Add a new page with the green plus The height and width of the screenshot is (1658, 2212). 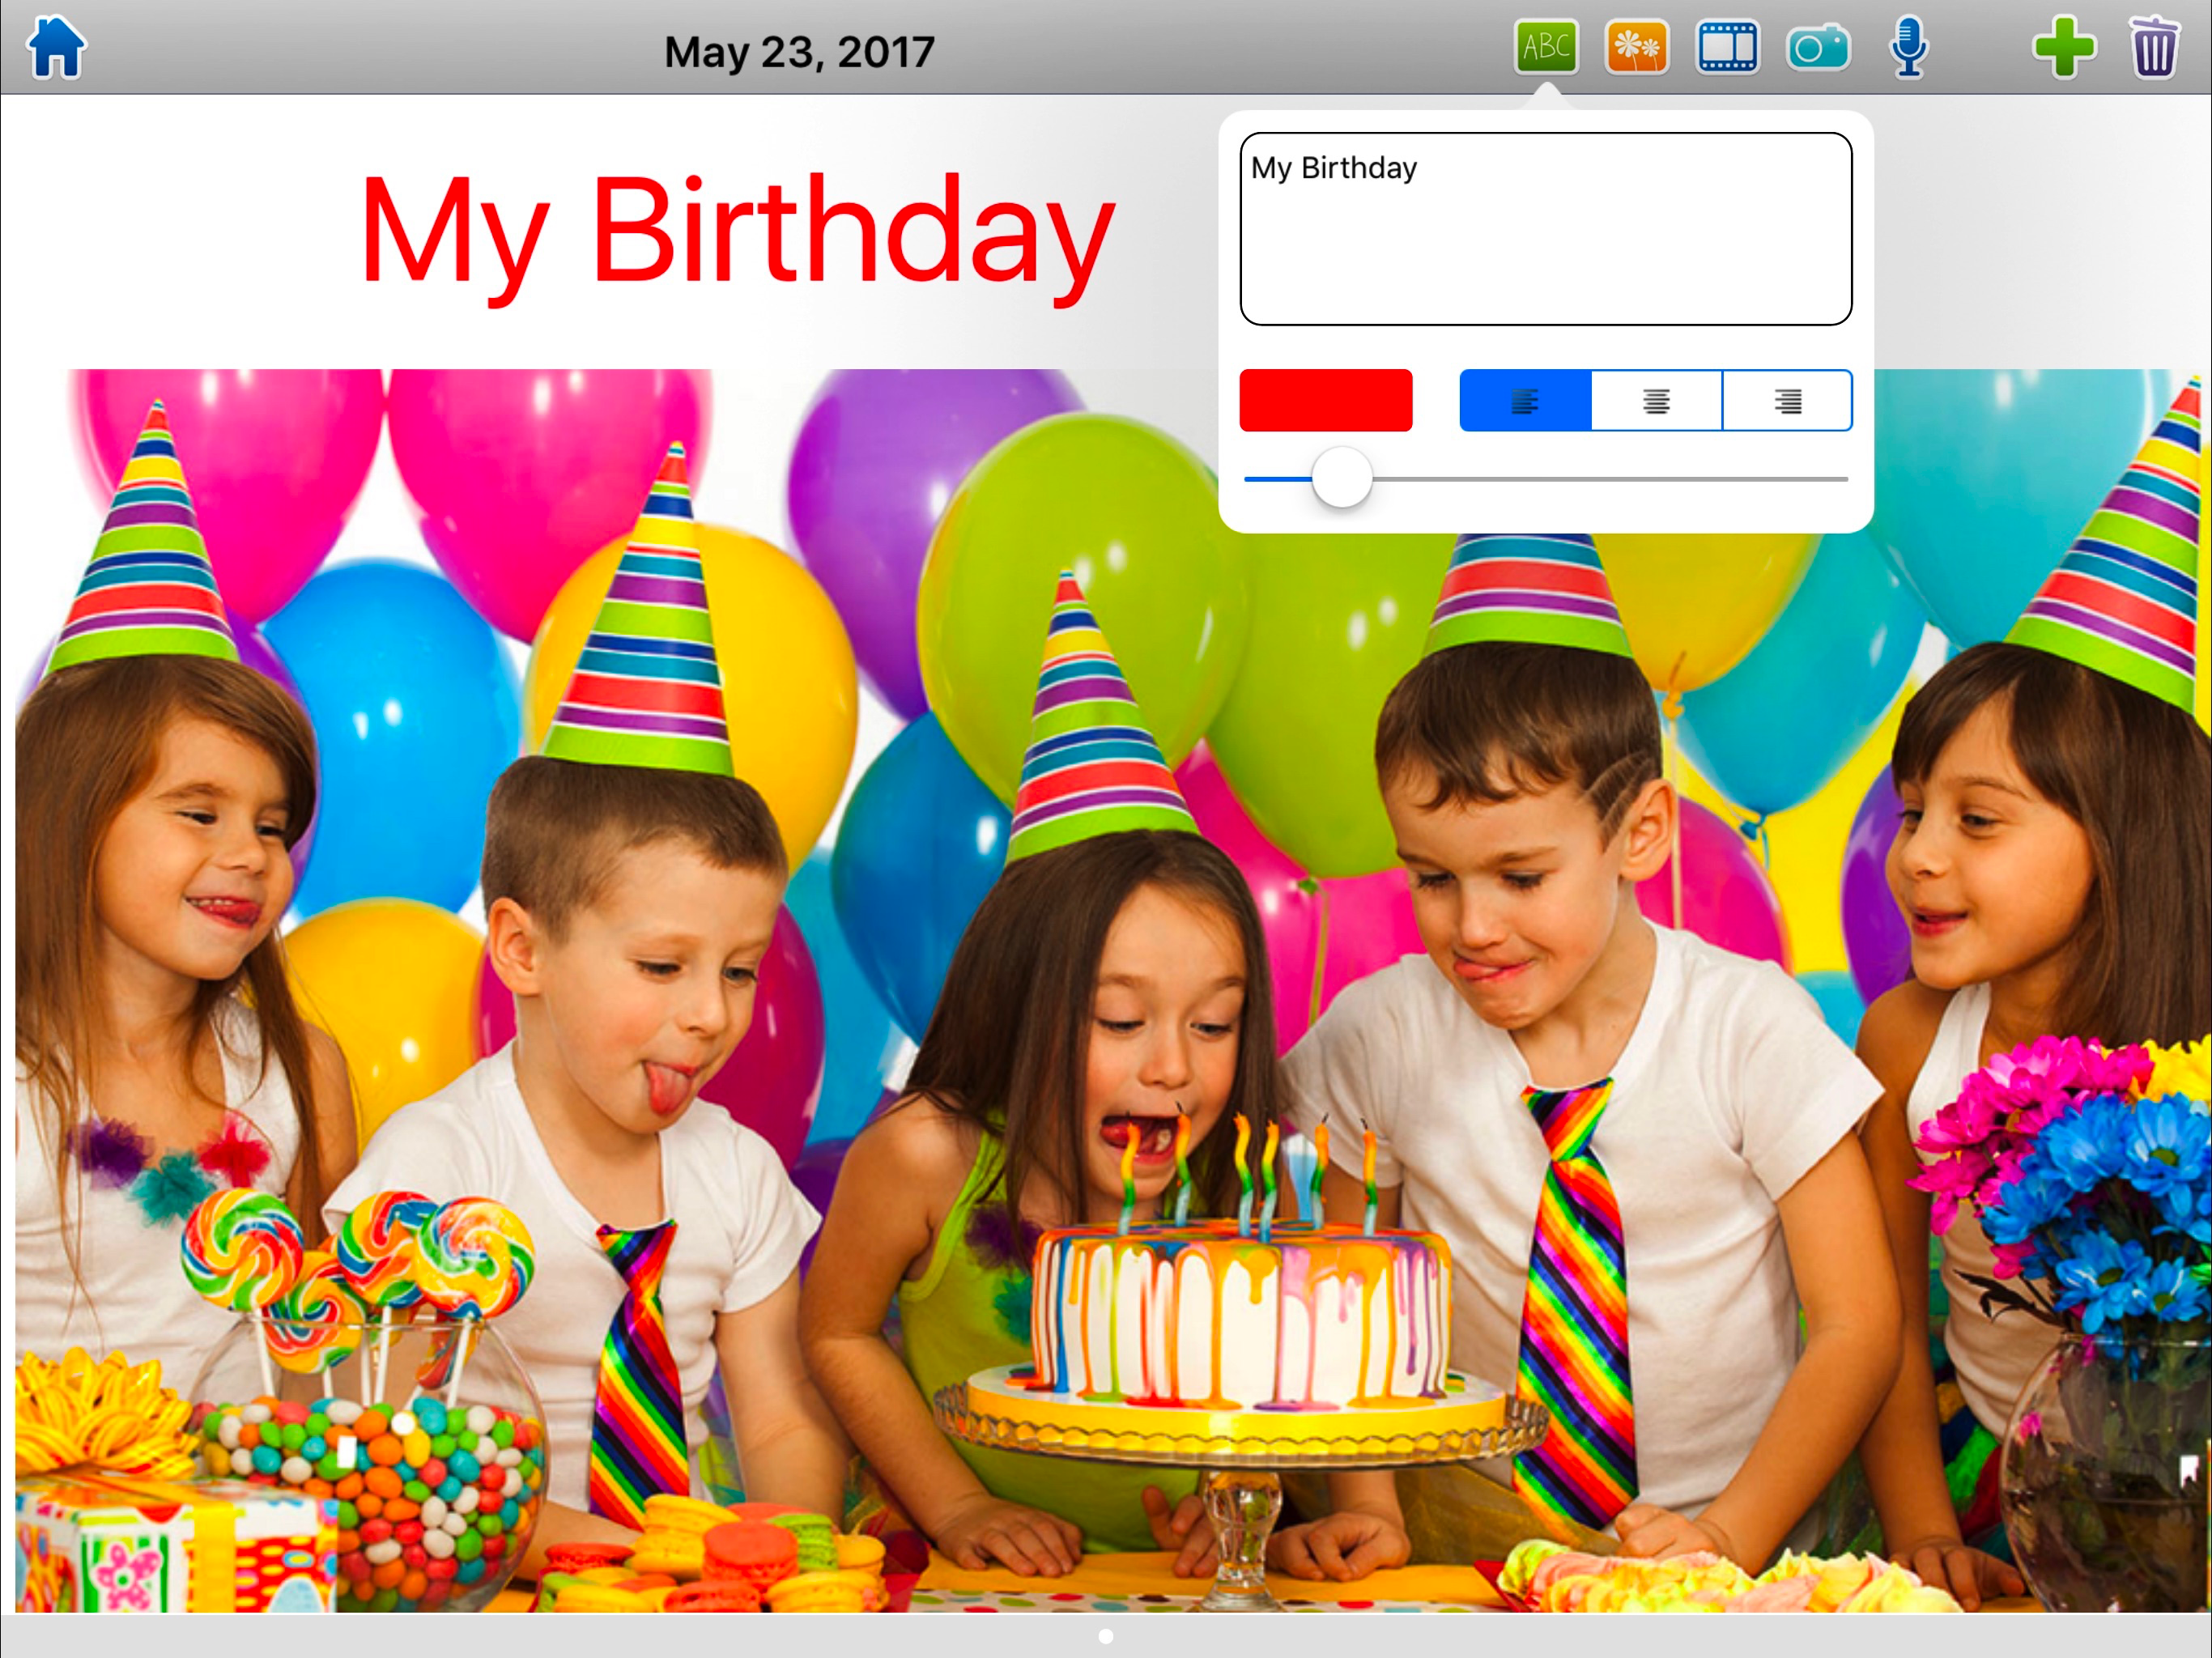coord(2063,47)
